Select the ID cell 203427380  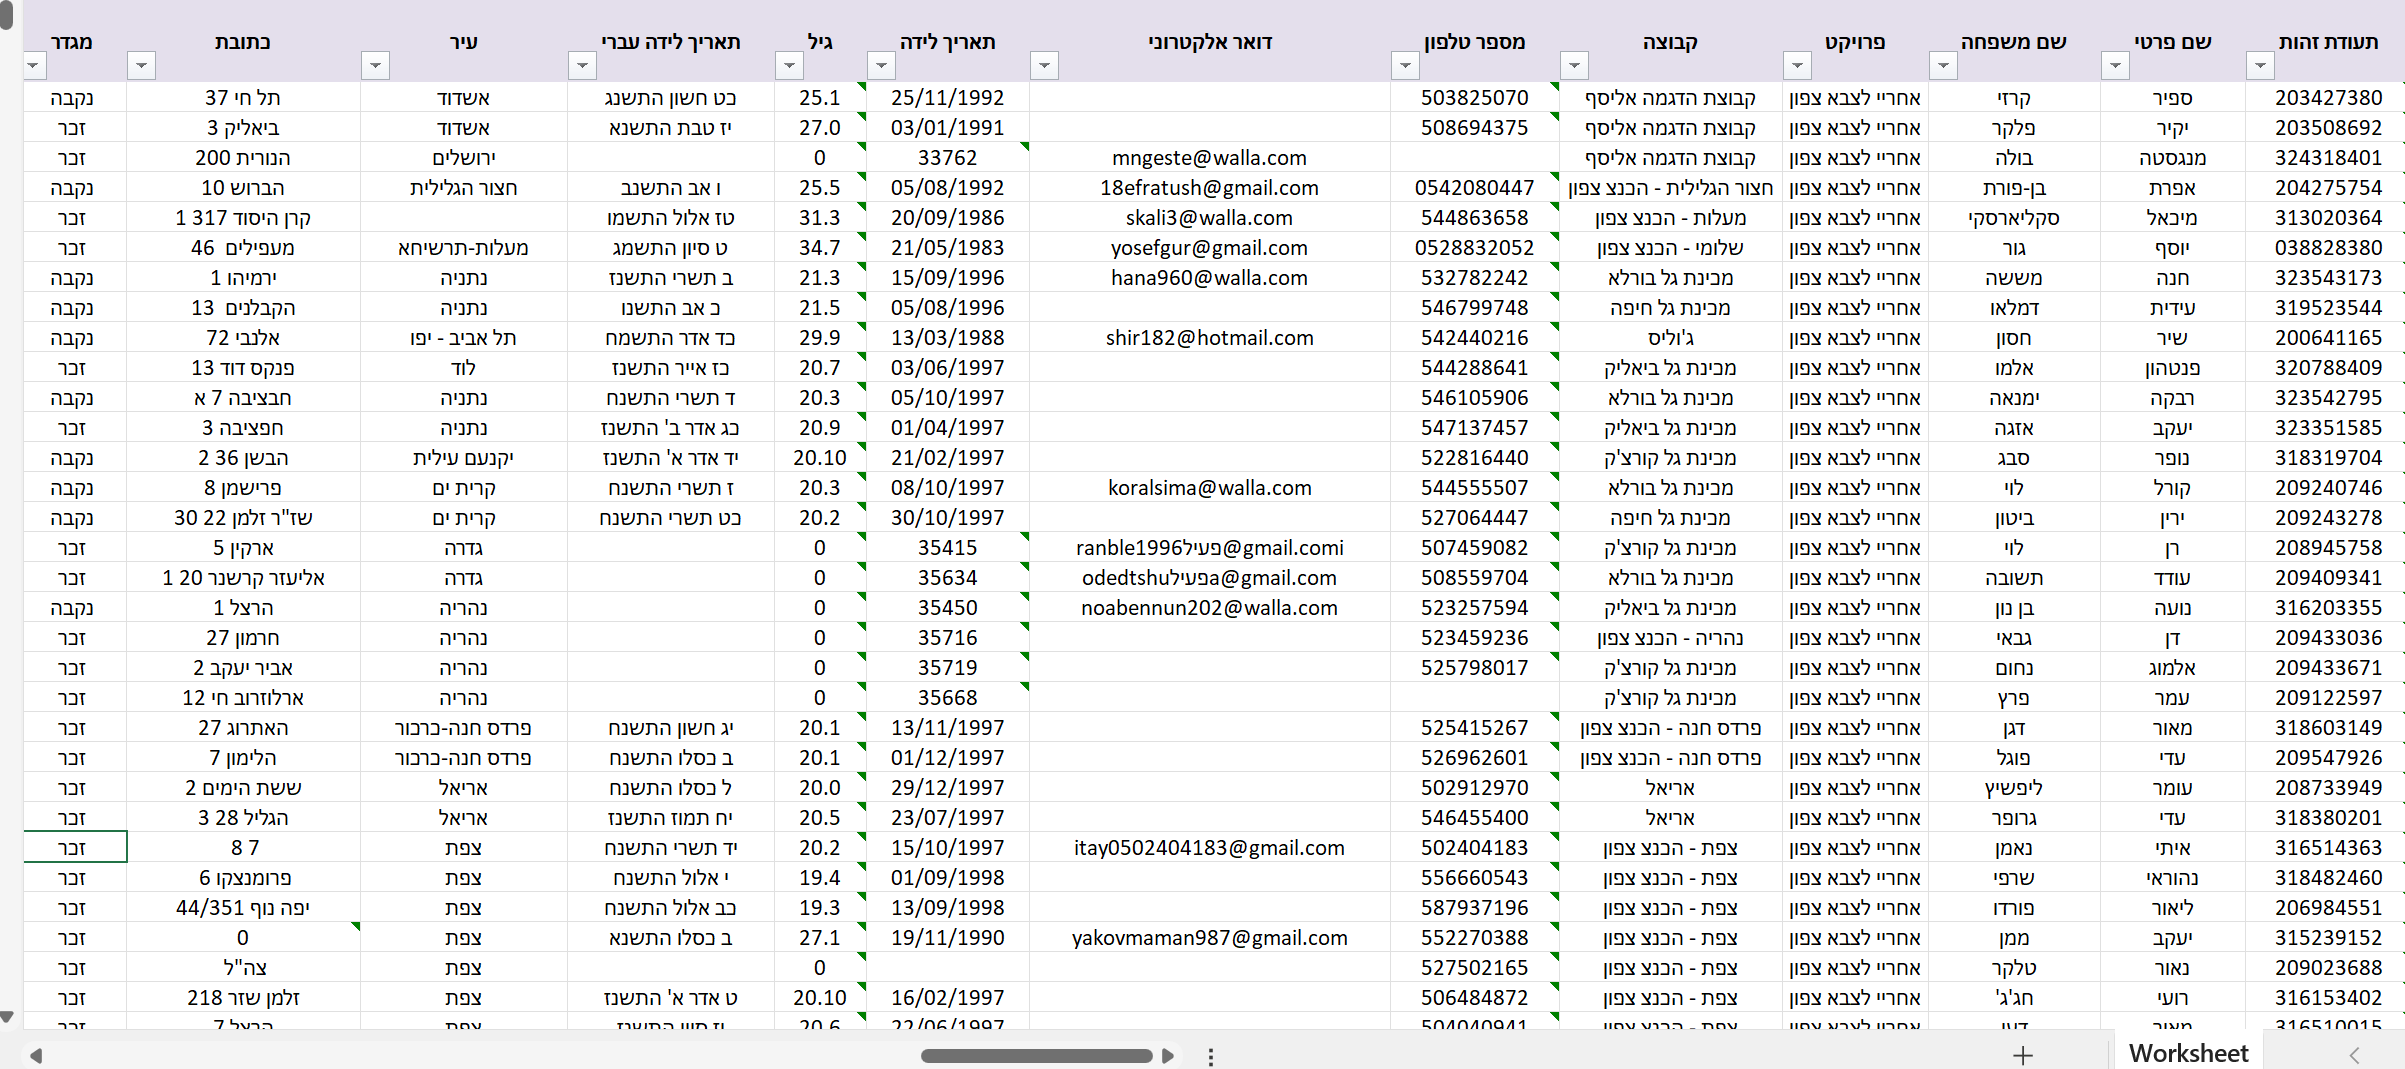tap(2328, 98)
